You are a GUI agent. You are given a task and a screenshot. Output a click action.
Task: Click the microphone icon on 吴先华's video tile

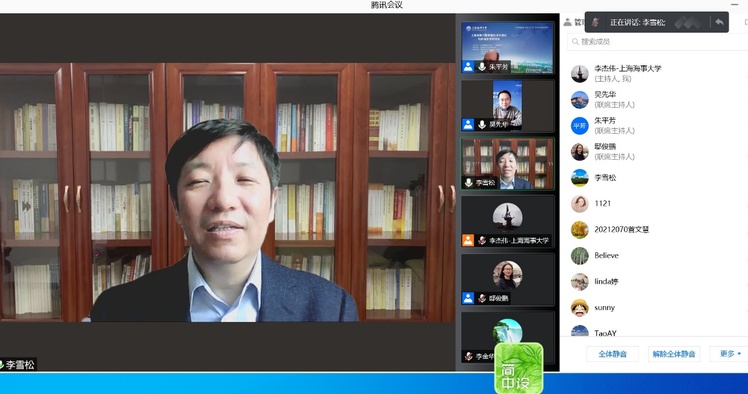pos(482,124)
